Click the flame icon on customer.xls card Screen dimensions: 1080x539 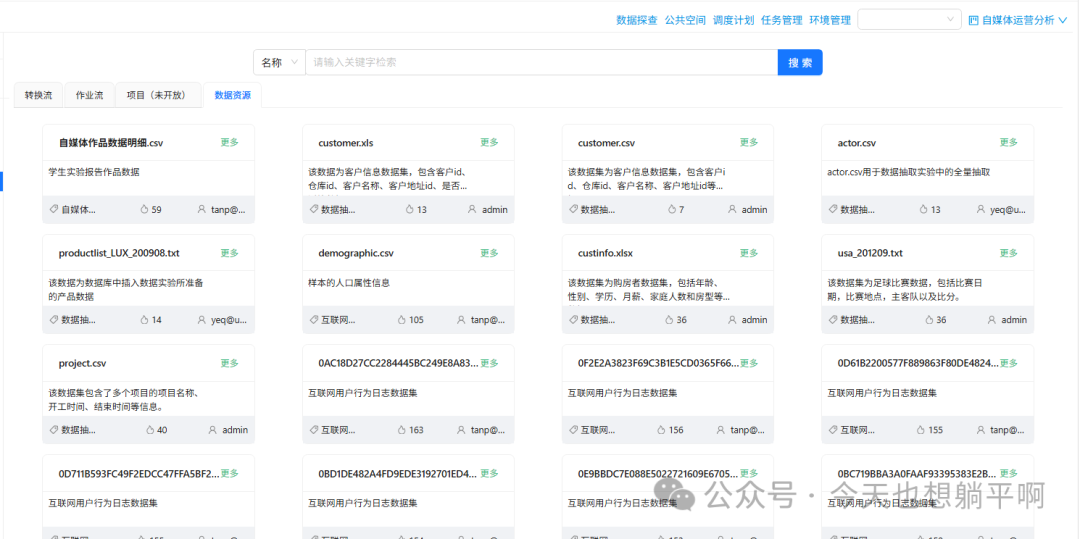[410, 209]
